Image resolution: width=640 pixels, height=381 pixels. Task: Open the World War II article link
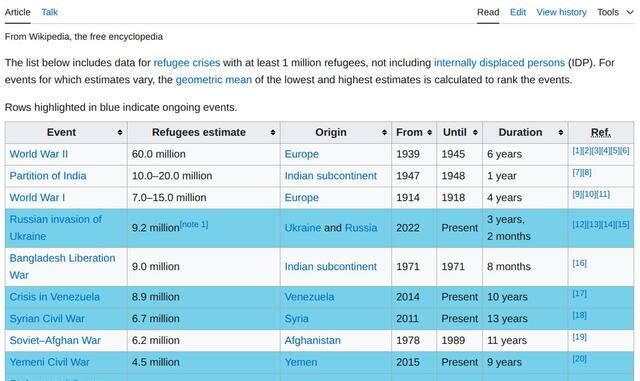click(39, 154)
